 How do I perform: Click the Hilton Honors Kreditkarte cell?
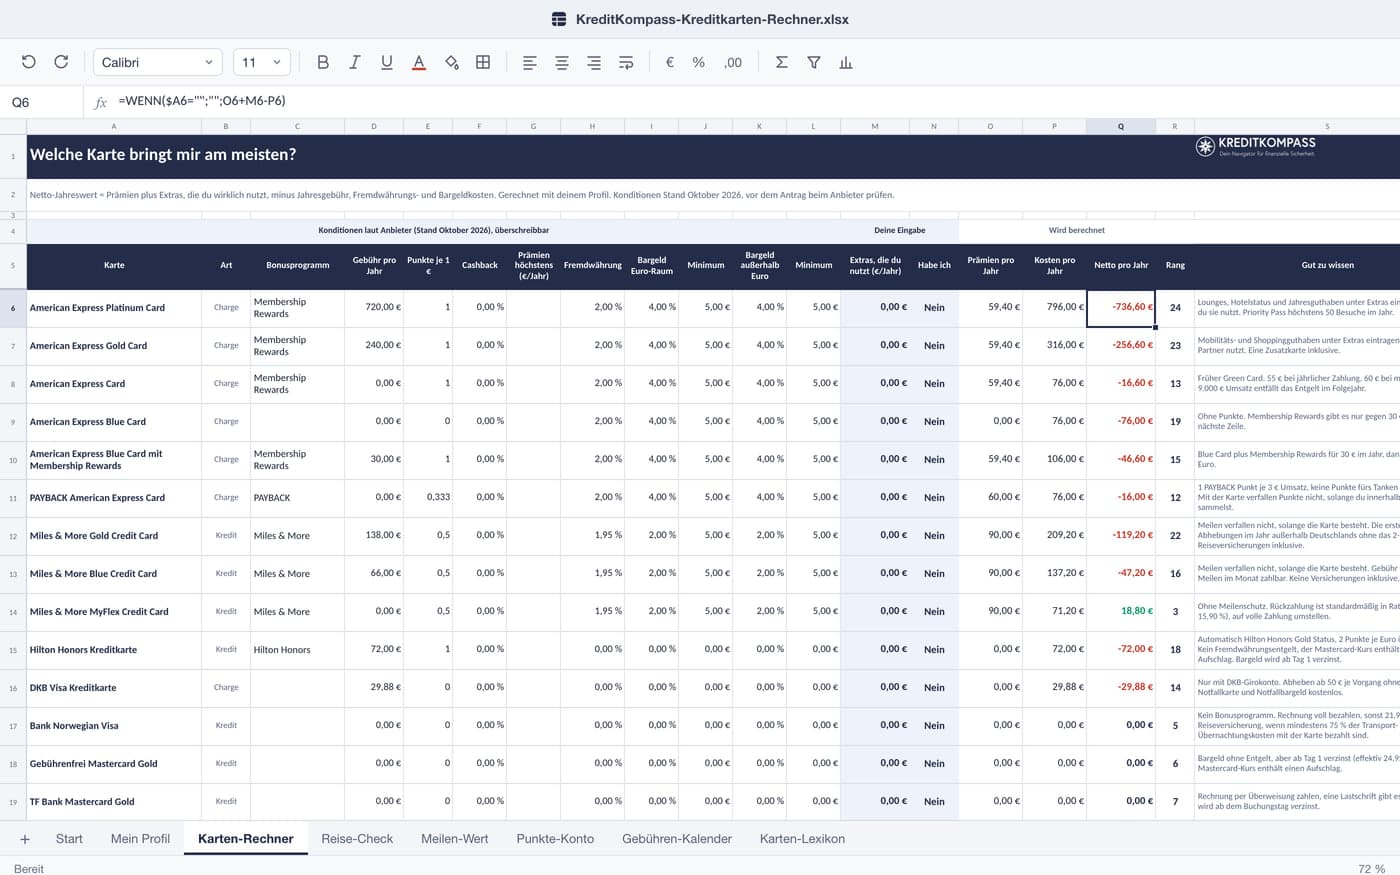pos(114,650)
